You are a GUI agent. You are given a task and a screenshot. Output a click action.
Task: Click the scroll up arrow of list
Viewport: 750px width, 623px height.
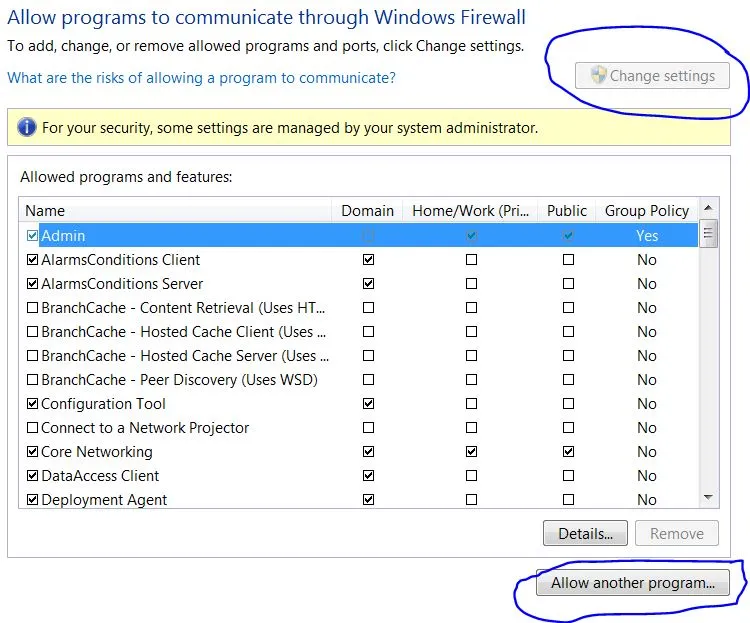coord(708,208)
